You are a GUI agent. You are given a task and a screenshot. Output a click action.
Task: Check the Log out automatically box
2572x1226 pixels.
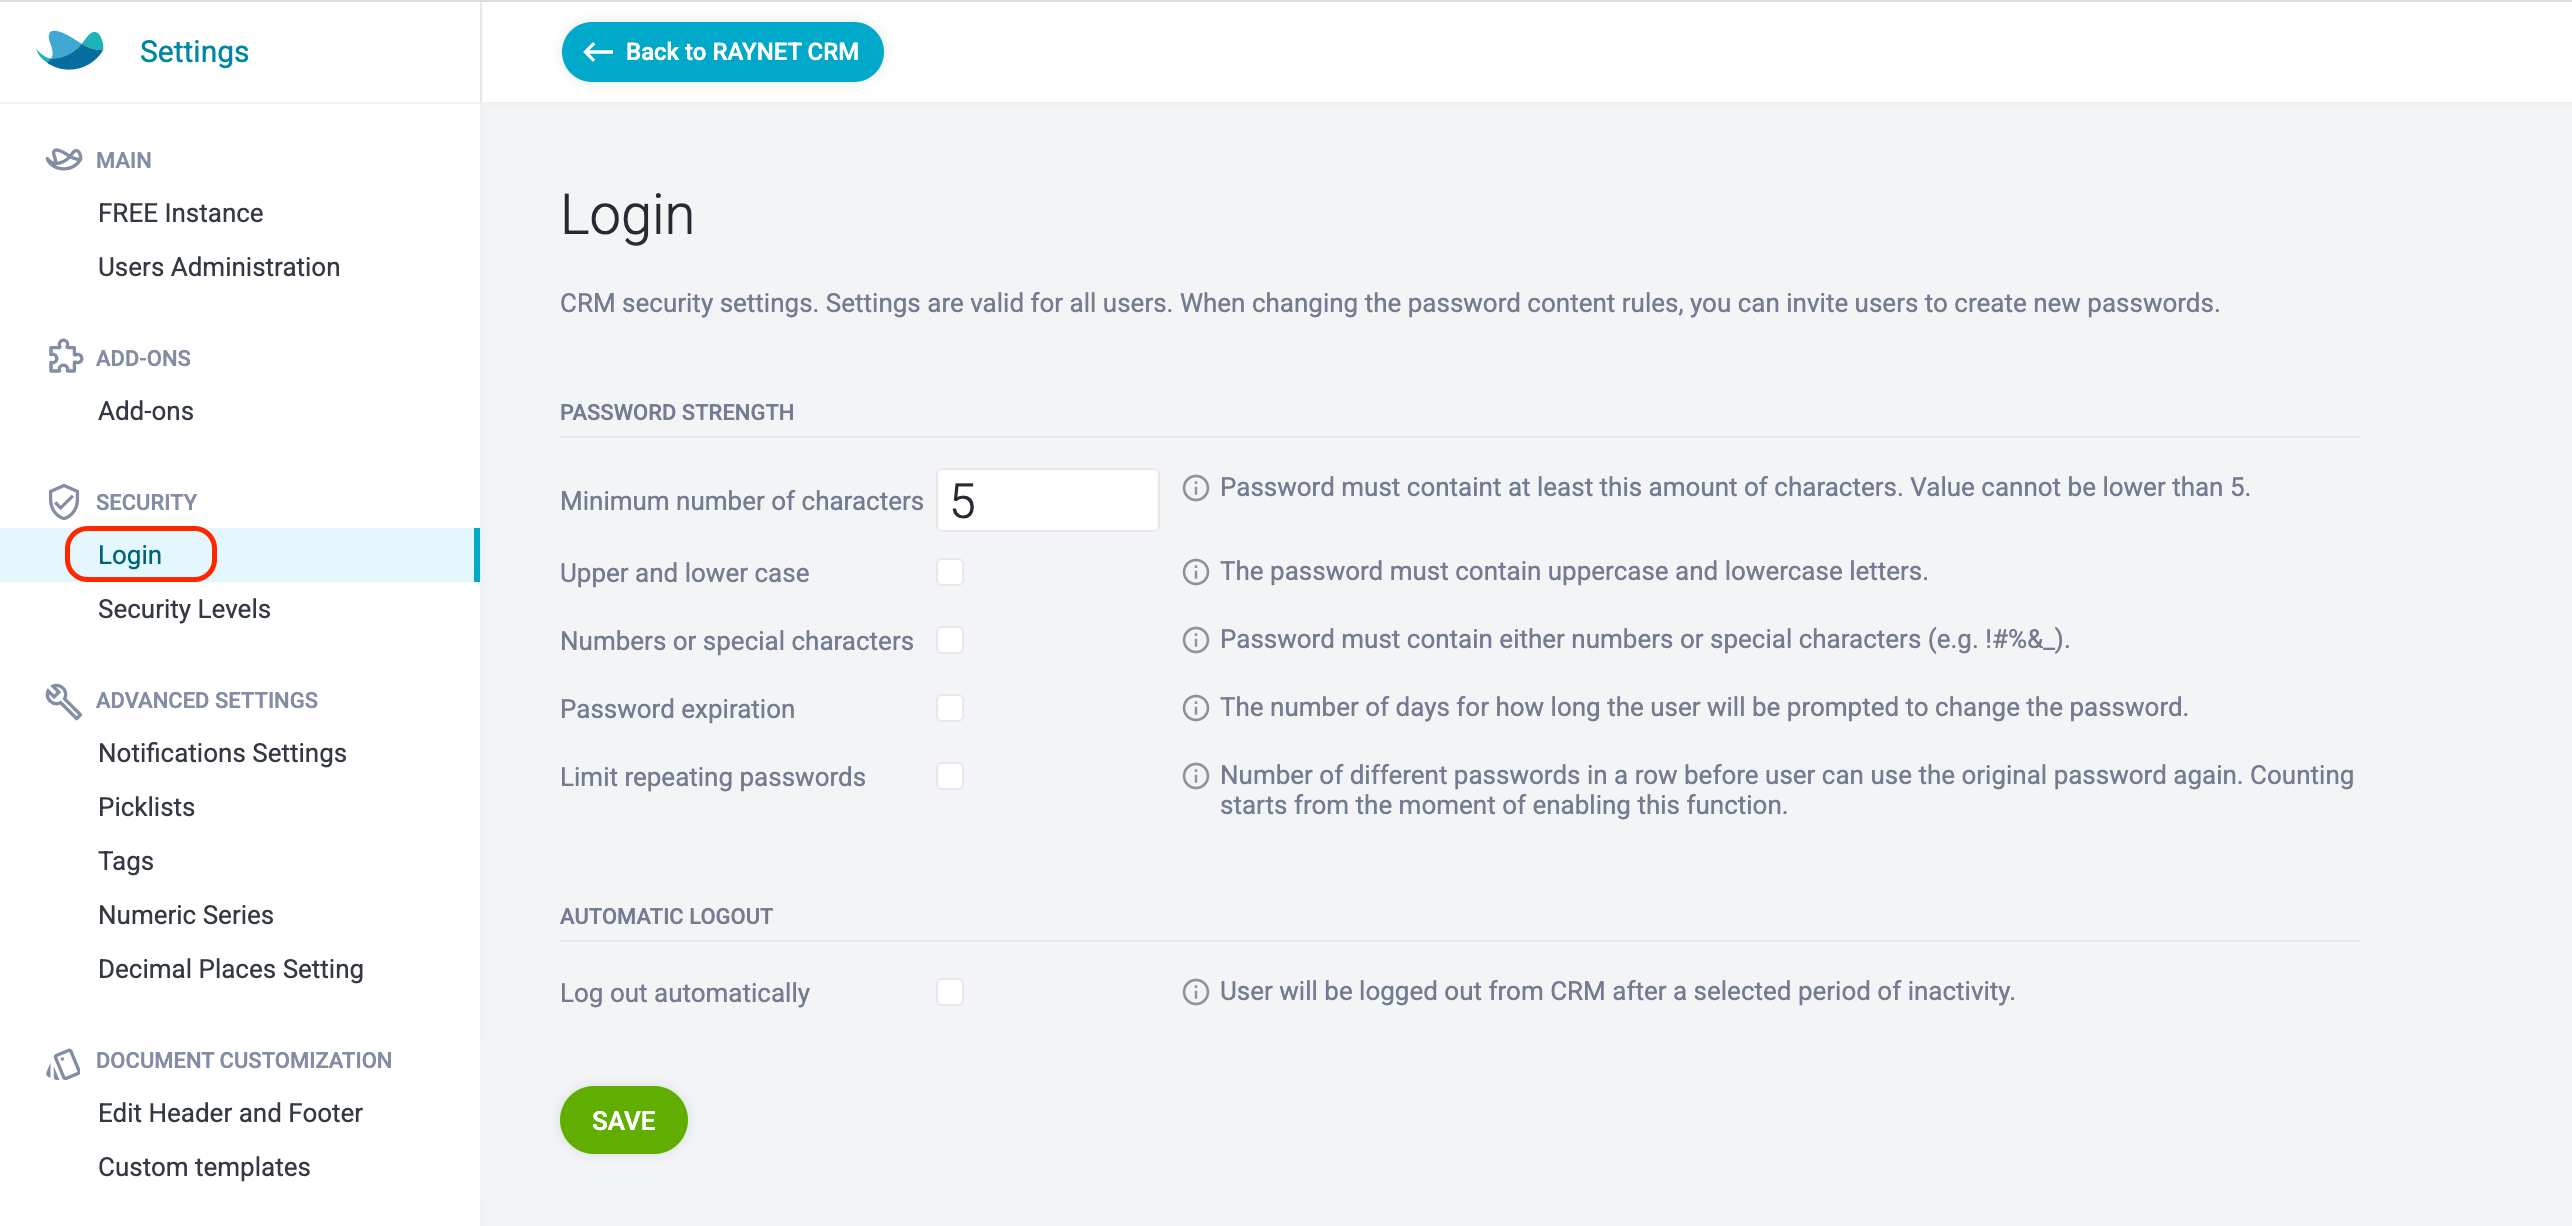click(x=950, y=992)
